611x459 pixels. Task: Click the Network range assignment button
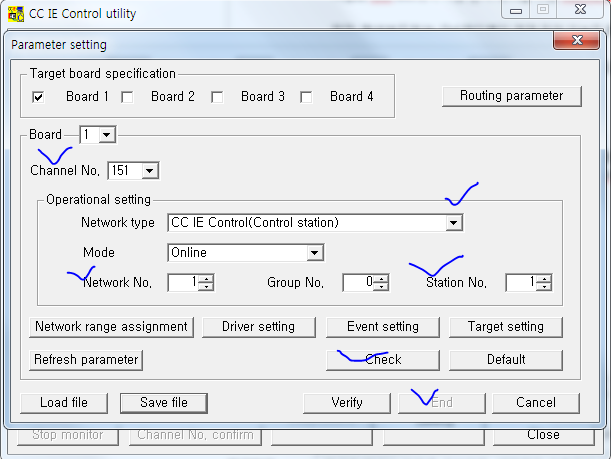pos(111,327)
